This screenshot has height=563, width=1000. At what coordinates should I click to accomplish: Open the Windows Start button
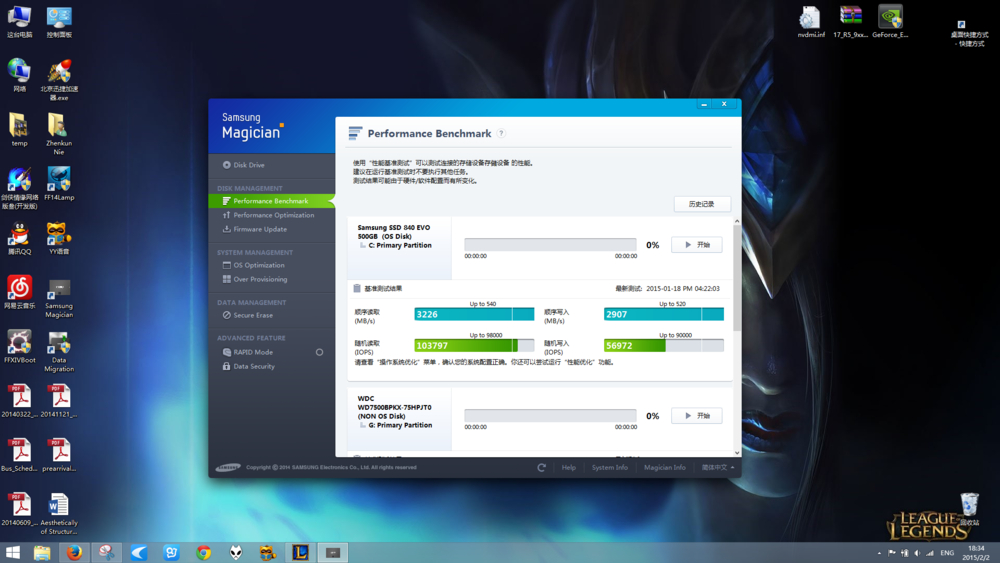tap(13, 553)
